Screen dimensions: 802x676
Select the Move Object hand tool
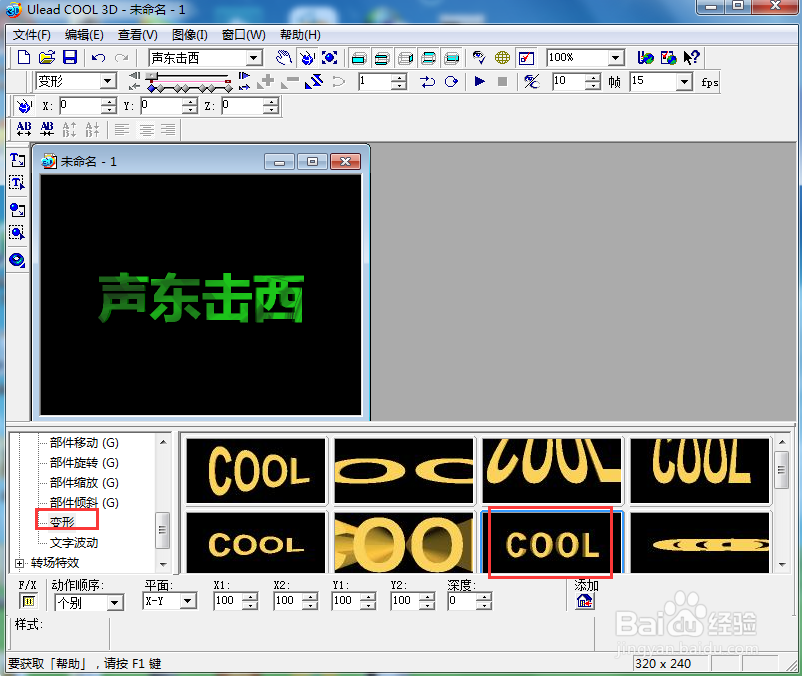click(283, 58)
